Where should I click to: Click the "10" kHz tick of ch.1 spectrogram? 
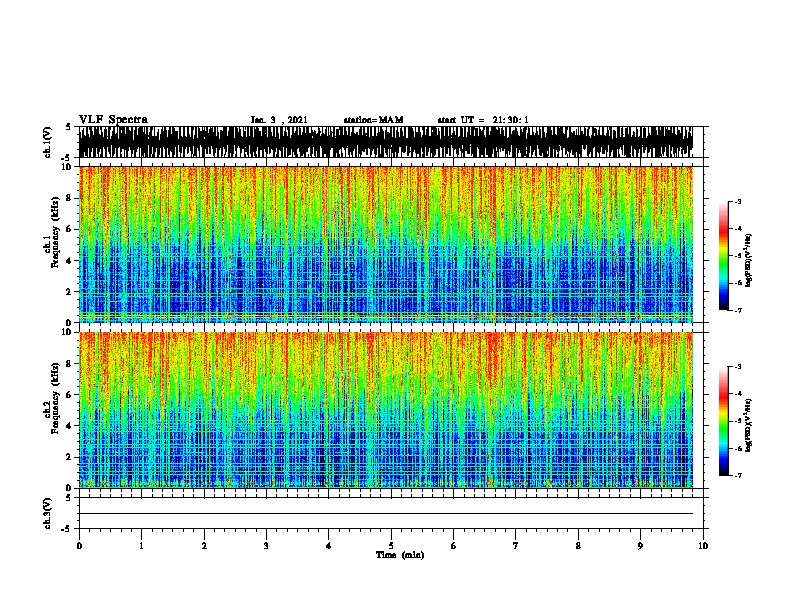tap(67, 167)
